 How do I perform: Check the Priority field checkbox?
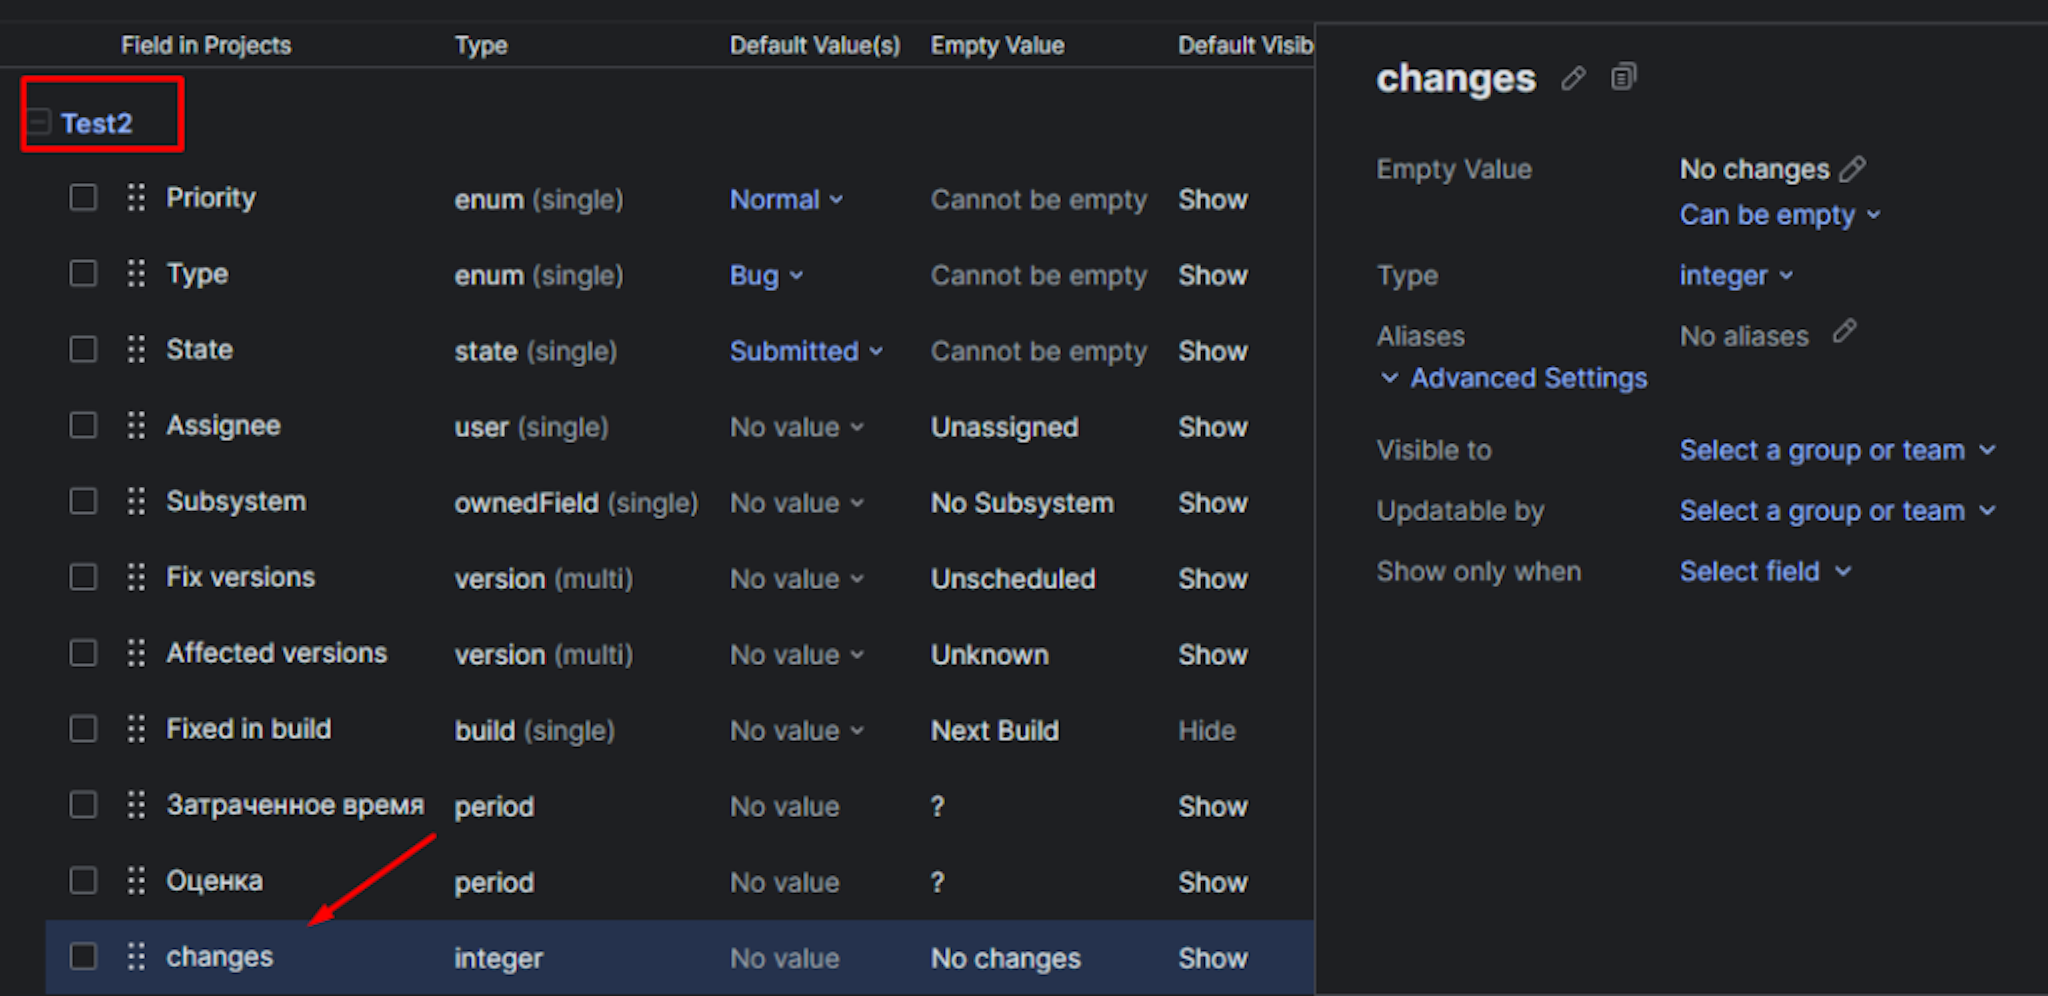83,198
